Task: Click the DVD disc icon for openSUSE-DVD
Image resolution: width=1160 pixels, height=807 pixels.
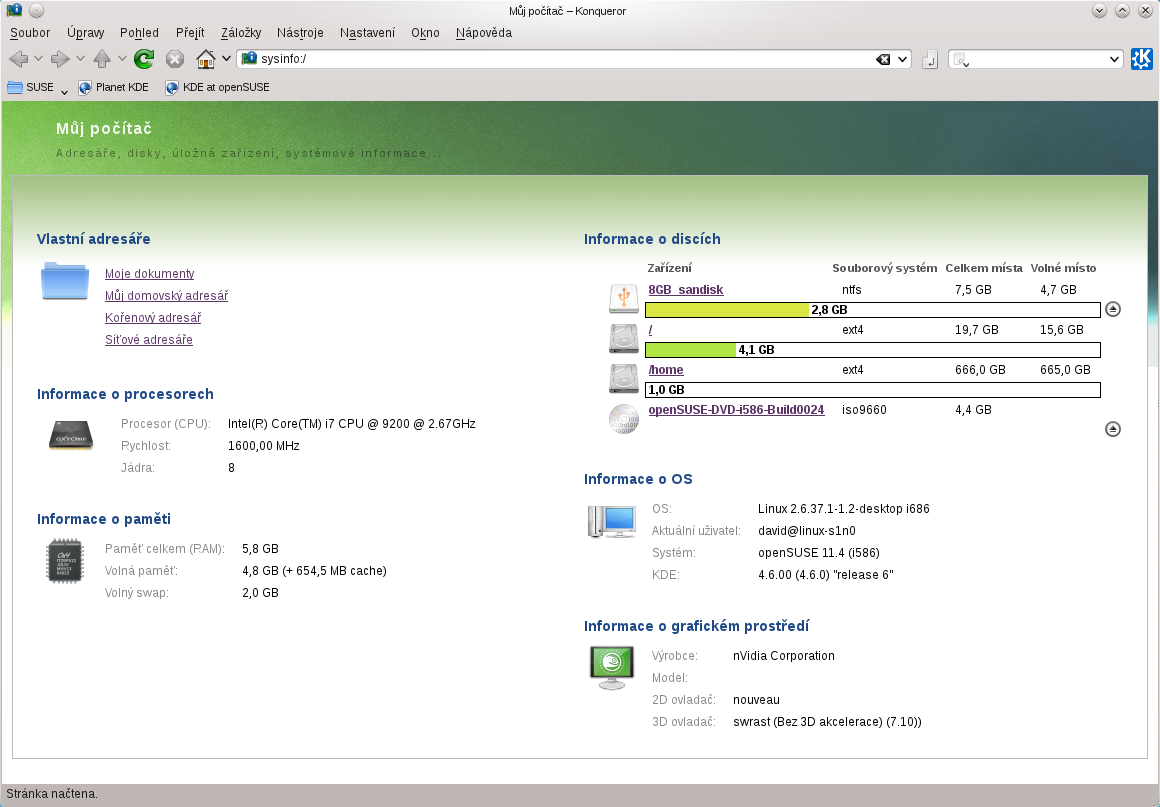Action: tap(624, 419)
